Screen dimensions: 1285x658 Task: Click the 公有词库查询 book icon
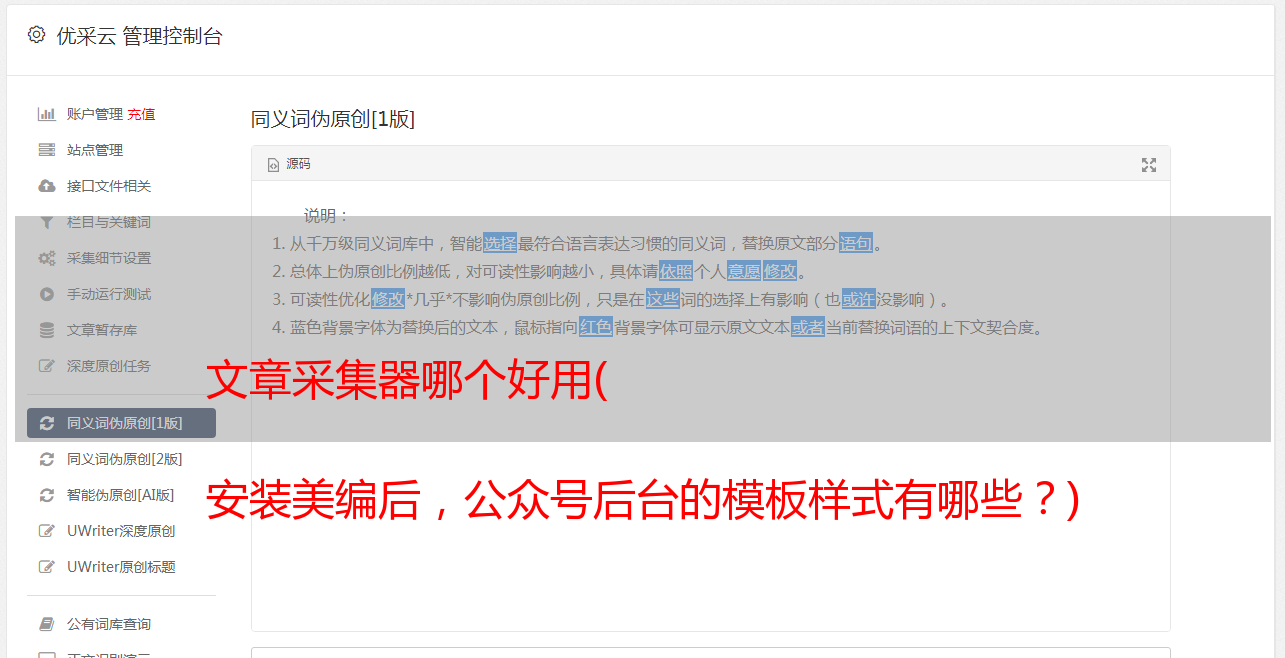pyautogui.click(x=46, y=624)
